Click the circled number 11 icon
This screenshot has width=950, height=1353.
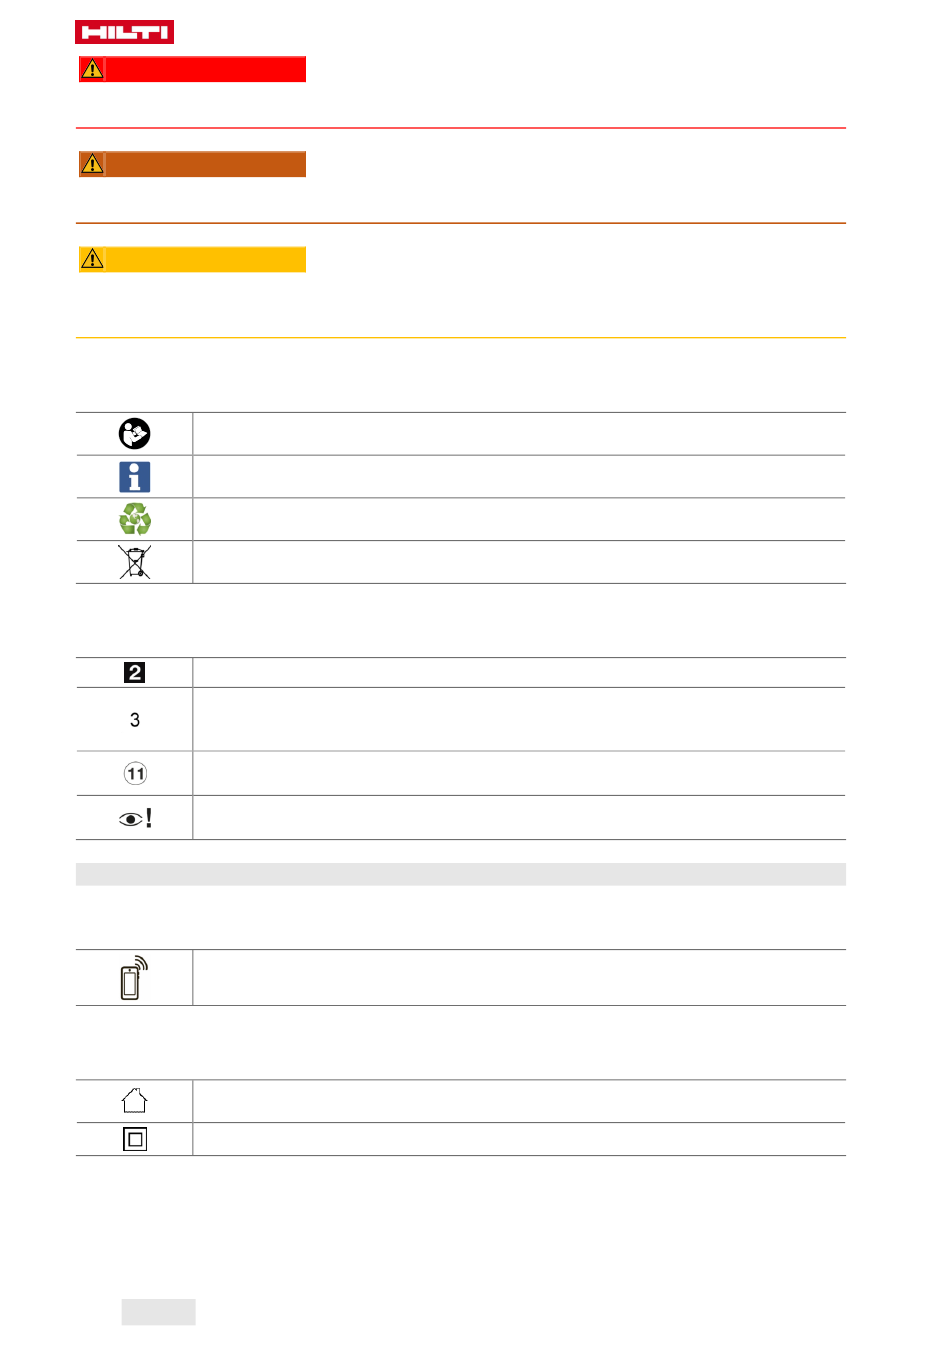(135, 774)
